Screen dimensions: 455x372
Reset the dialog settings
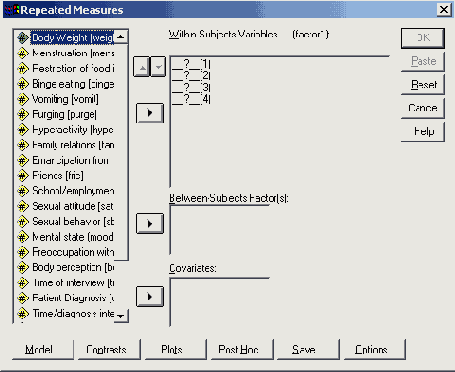pos(423,85)
